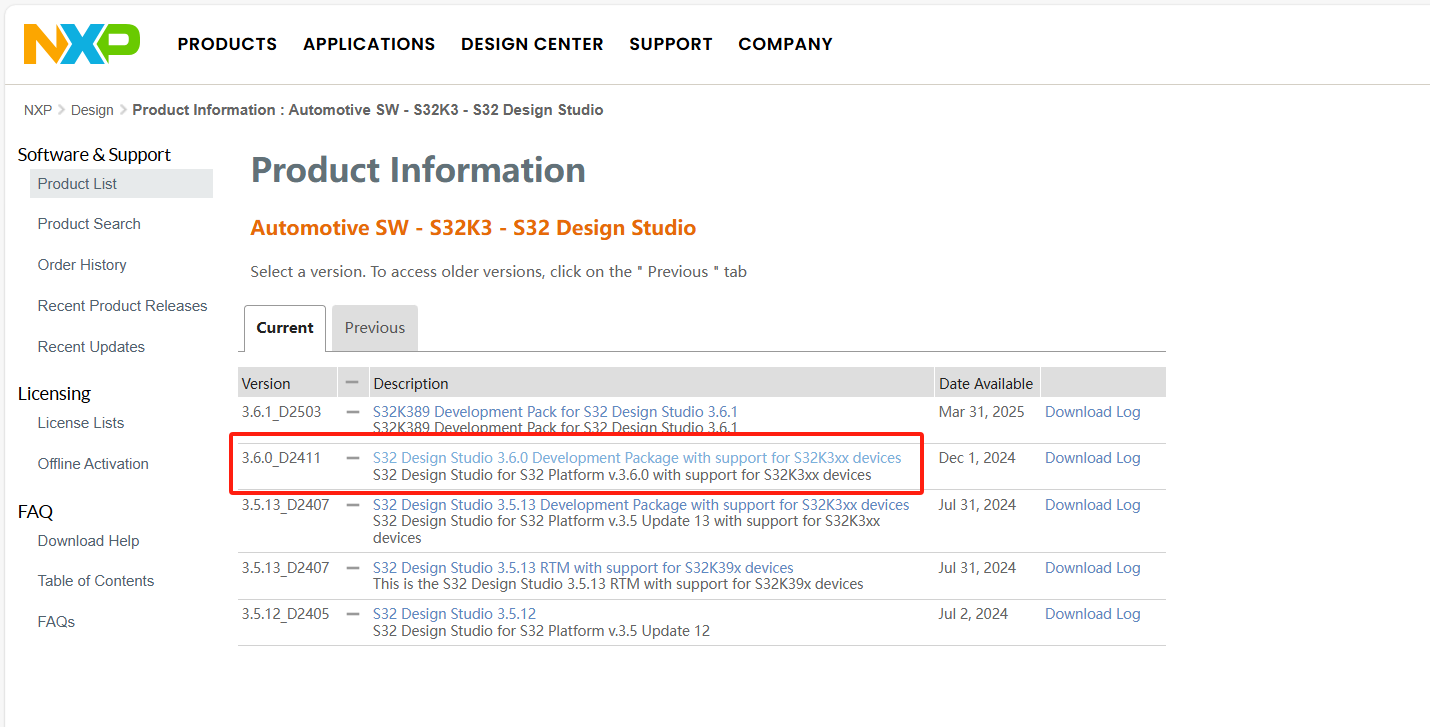Switch to the Current tab
Screen dimensions: 1430x727
coord(285,328)
